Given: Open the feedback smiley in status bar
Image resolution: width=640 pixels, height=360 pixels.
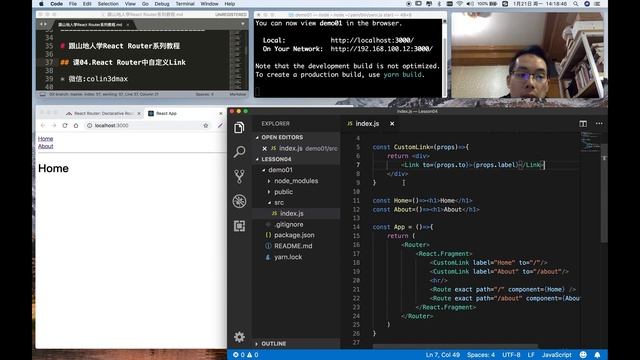Looking at the screenshot, I should (583, 355).
